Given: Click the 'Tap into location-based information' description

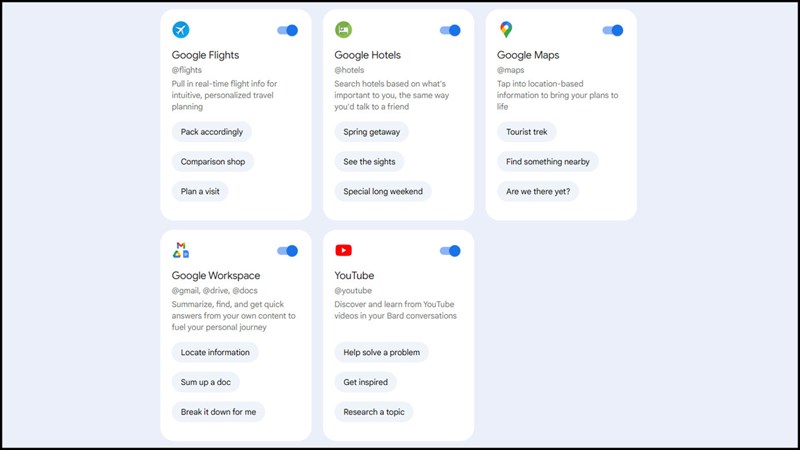Looking at the screenshot, I should pyautogui.click(x=558, y=95).
